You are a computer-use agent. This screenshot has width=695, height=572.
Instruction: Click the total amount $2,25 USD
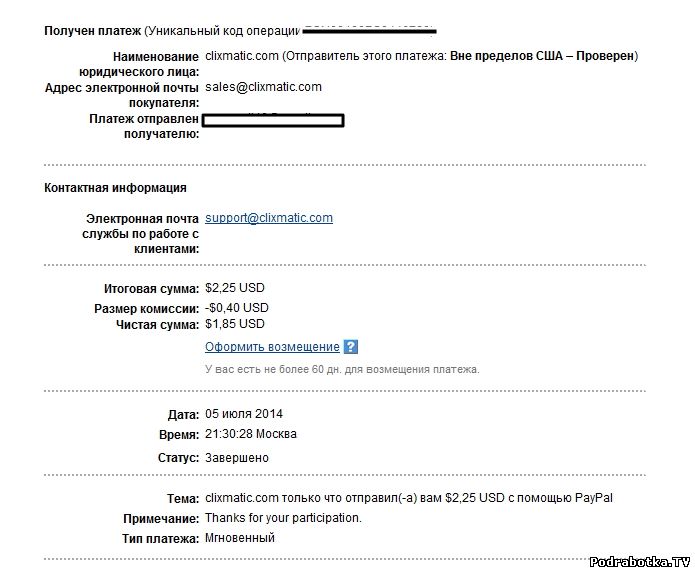234,289
